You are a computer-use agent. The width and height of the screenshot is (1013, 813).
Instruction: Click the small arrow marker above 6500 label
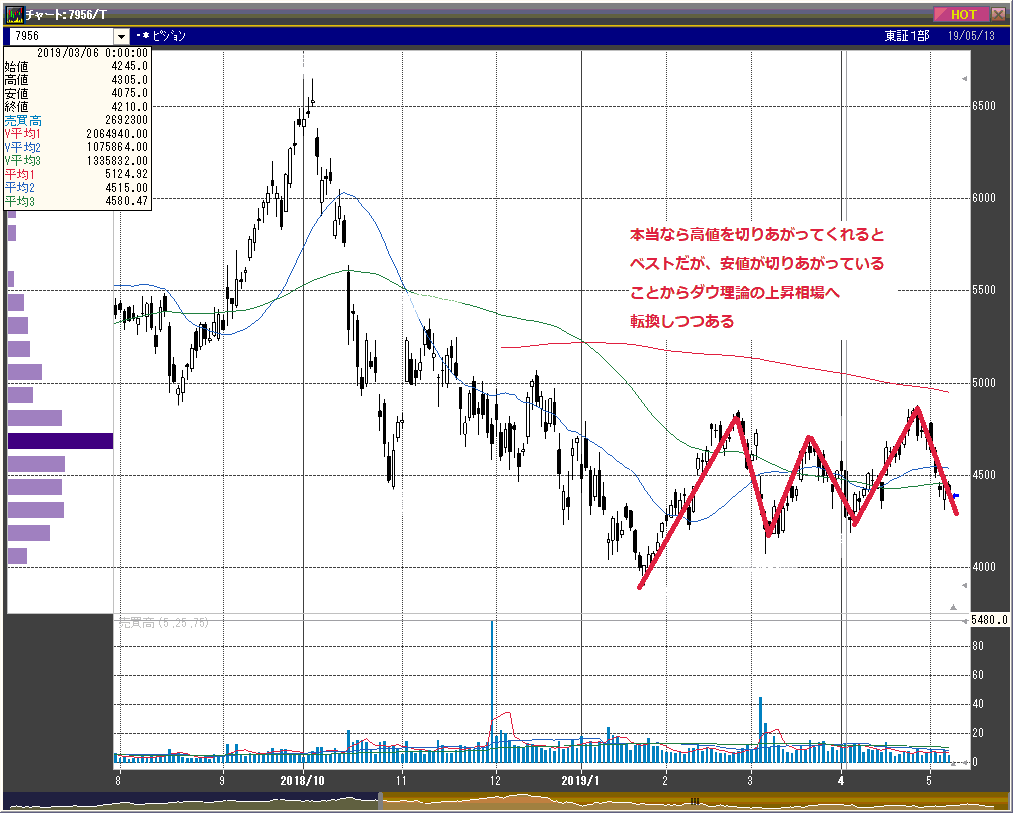coord(965,79)
